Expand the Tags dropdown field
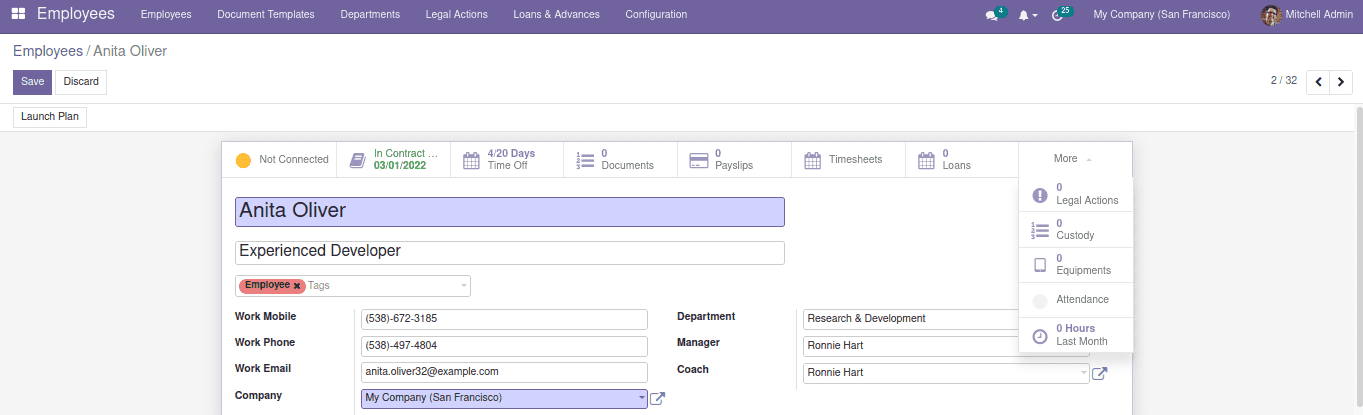1363x415 pixels. pos(463,286)
